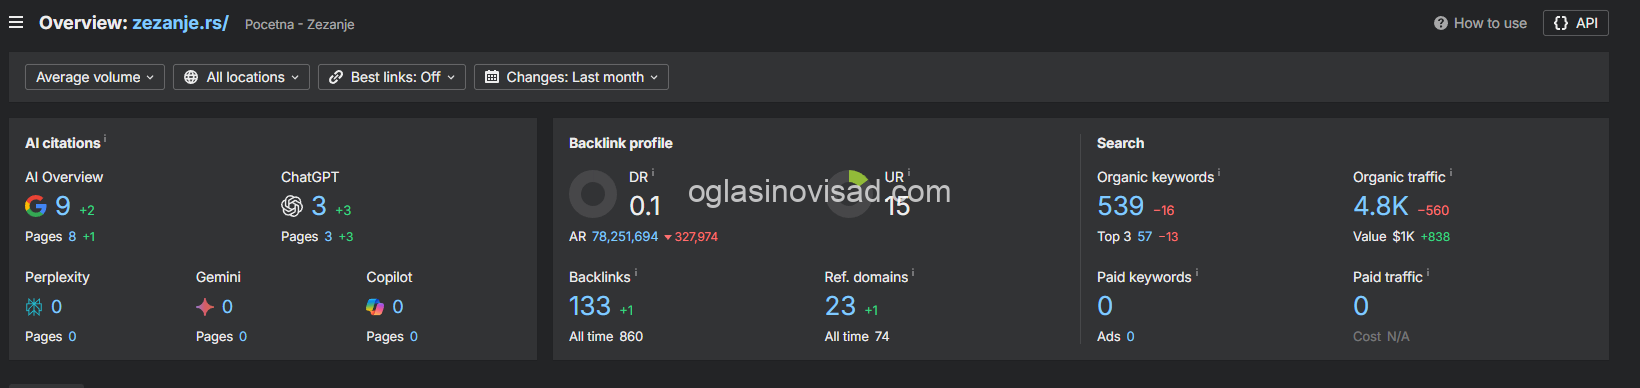1640x388 pixels.
Task: Click the Pocetna - Zezanje page title
Action: coord(300,24)
